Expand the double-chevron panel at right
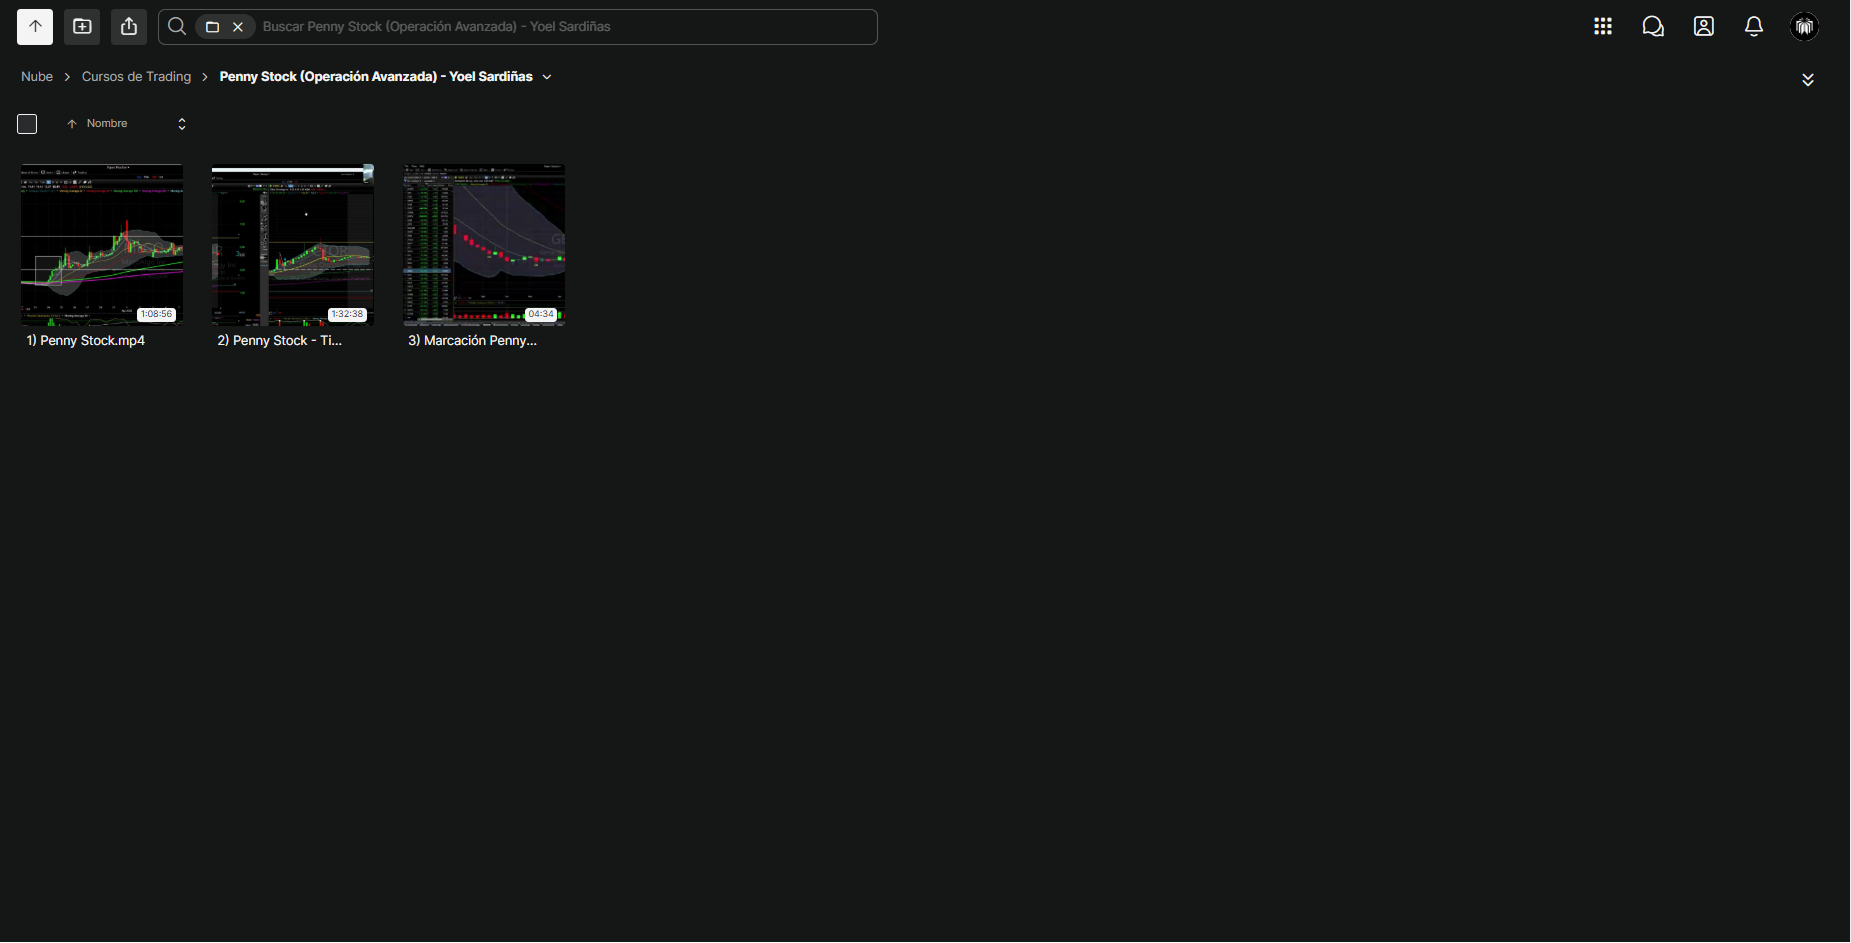This screenshot has width=1851, height=943. click(x=1808, y=80)
